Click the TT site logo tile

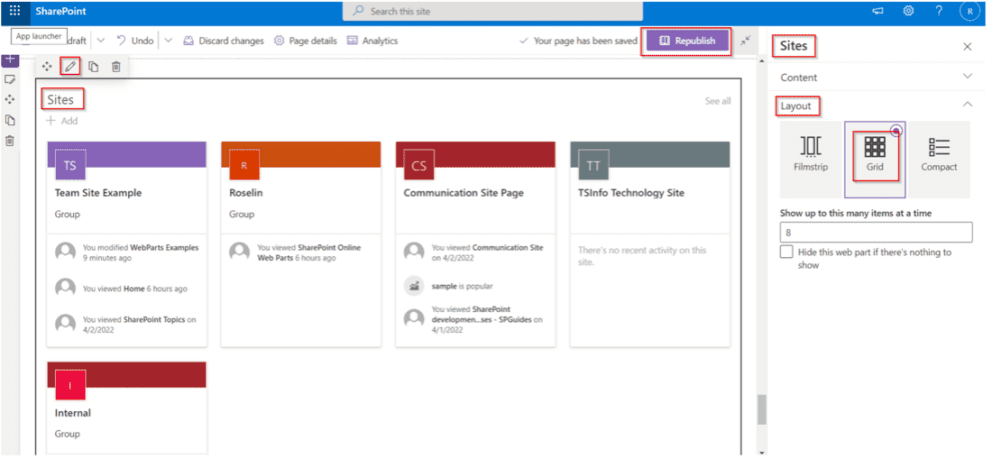pyautogui.click(x=593, y=165)
